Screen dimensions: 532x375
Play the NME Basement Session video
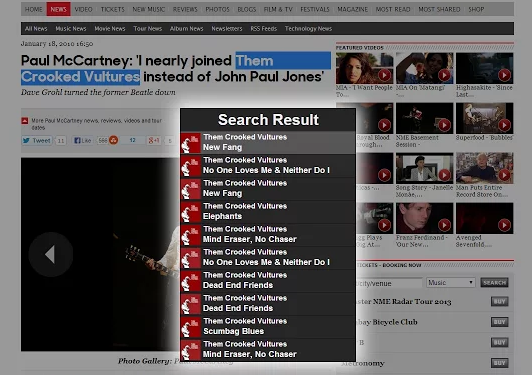pos(424,118)
